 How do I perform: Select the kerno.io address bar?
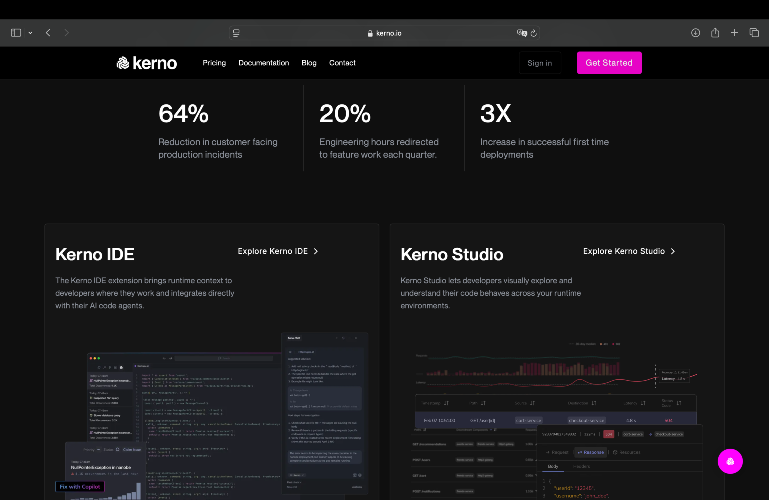click(384, 33)
